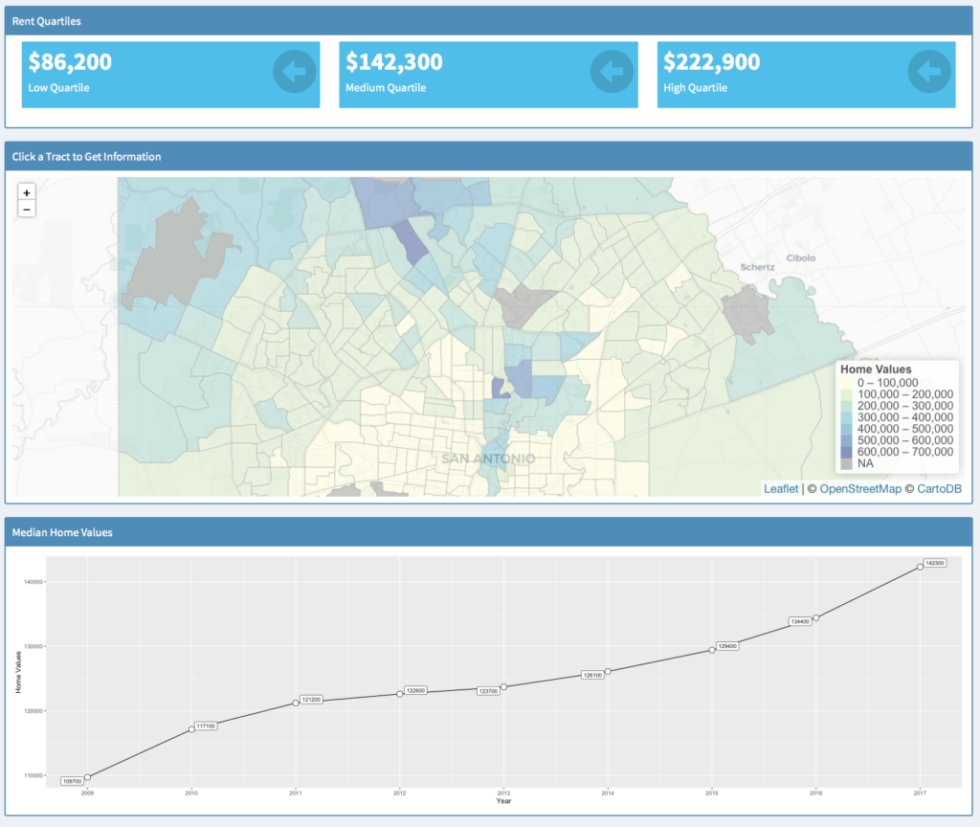
Task: Select the 2017 data point on chart
Action: (920, 567)
